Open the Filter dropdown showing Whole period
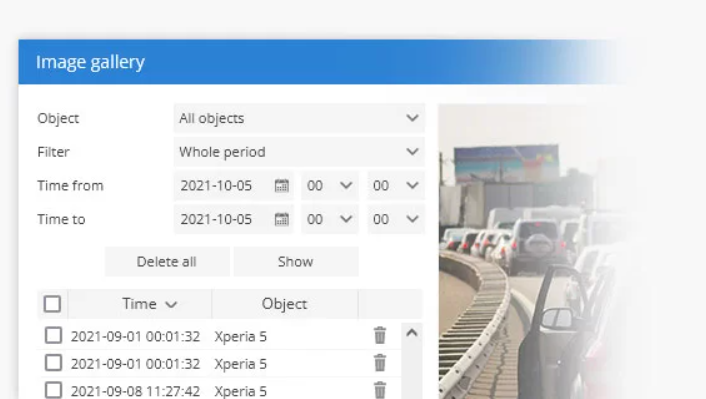706x399 pixels. click(x=299, y=152)
